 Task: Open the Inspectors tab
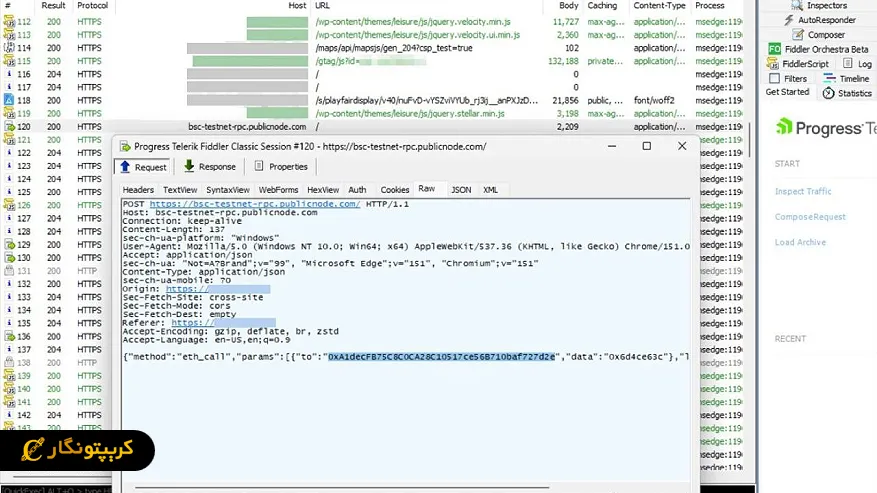point(819,6)
